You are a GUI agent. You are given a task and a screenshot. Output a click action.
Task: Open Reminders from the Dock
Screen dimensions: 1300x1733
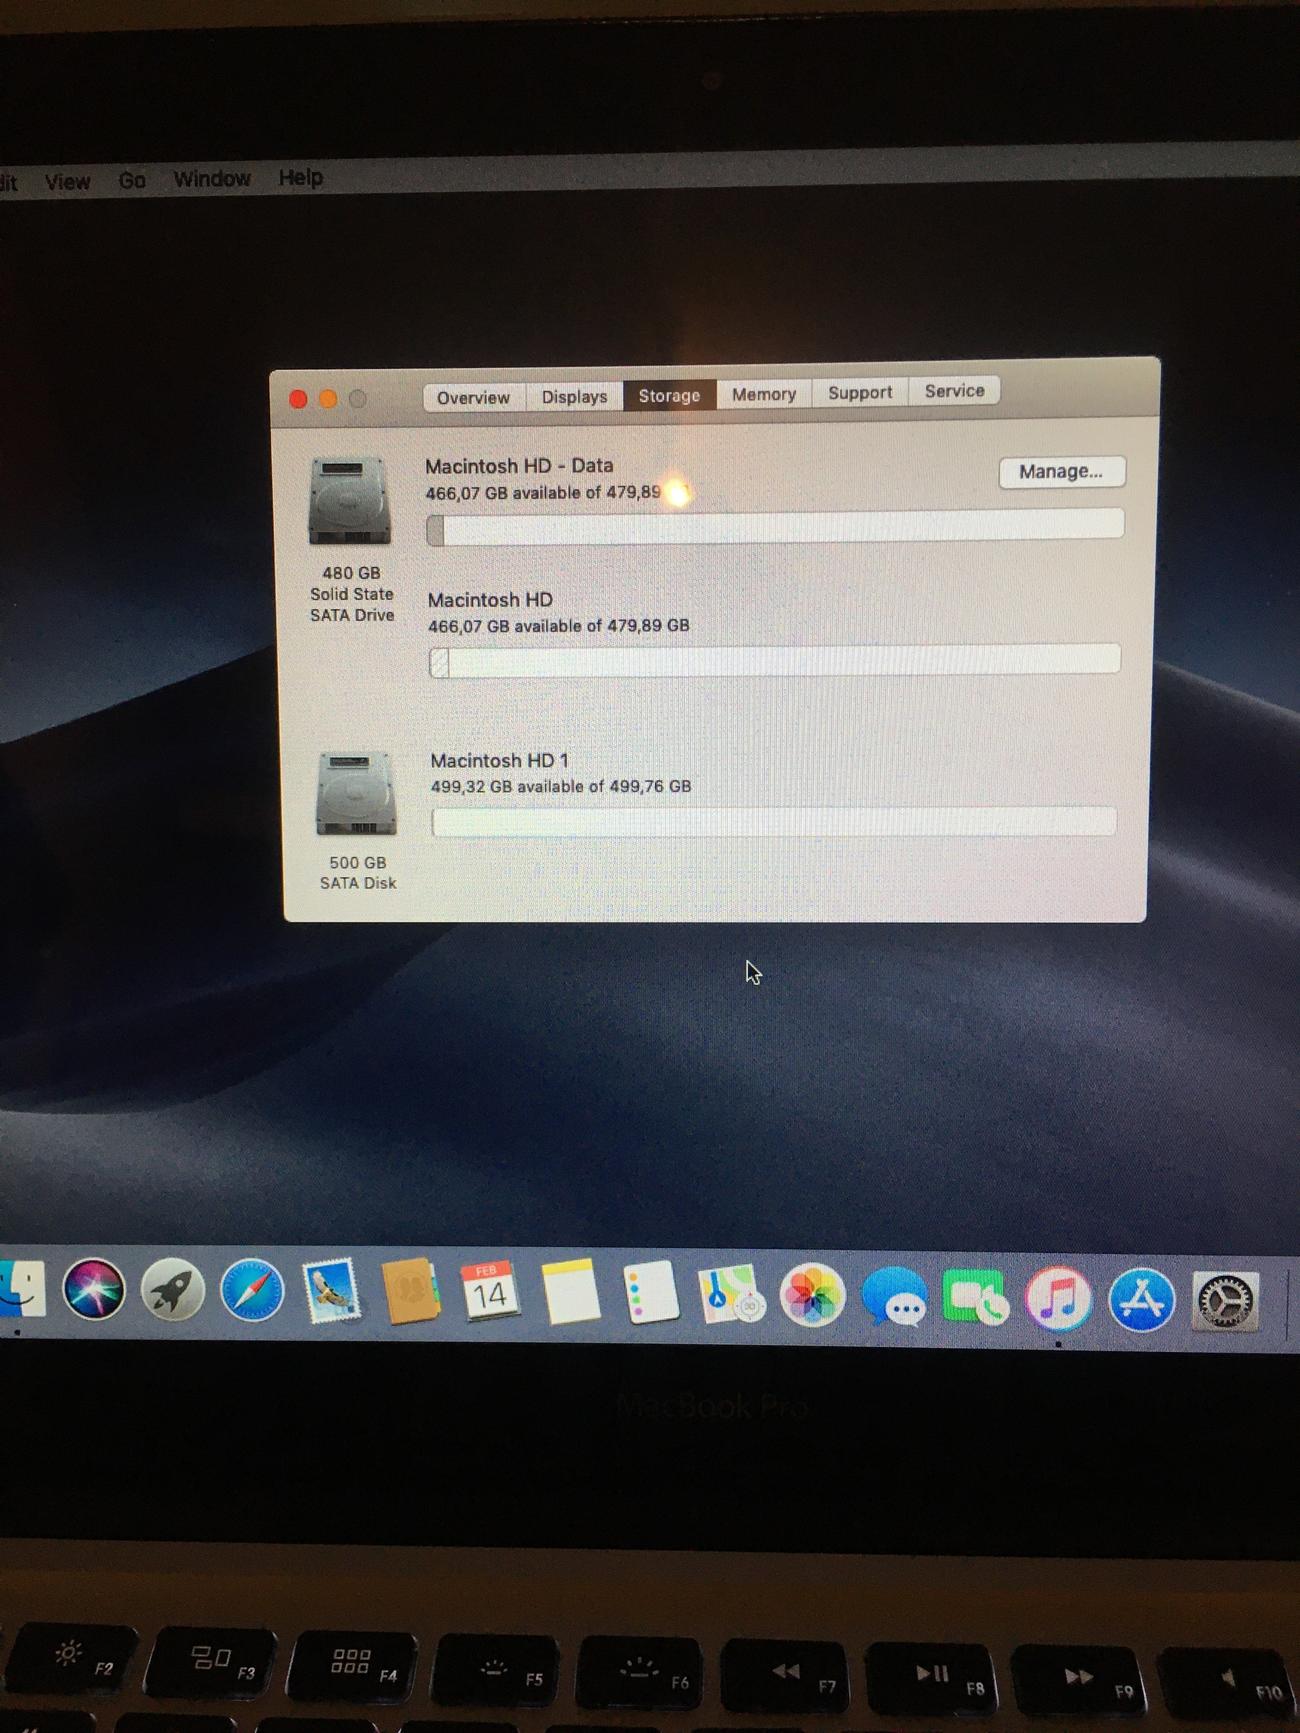point(650,1293)
